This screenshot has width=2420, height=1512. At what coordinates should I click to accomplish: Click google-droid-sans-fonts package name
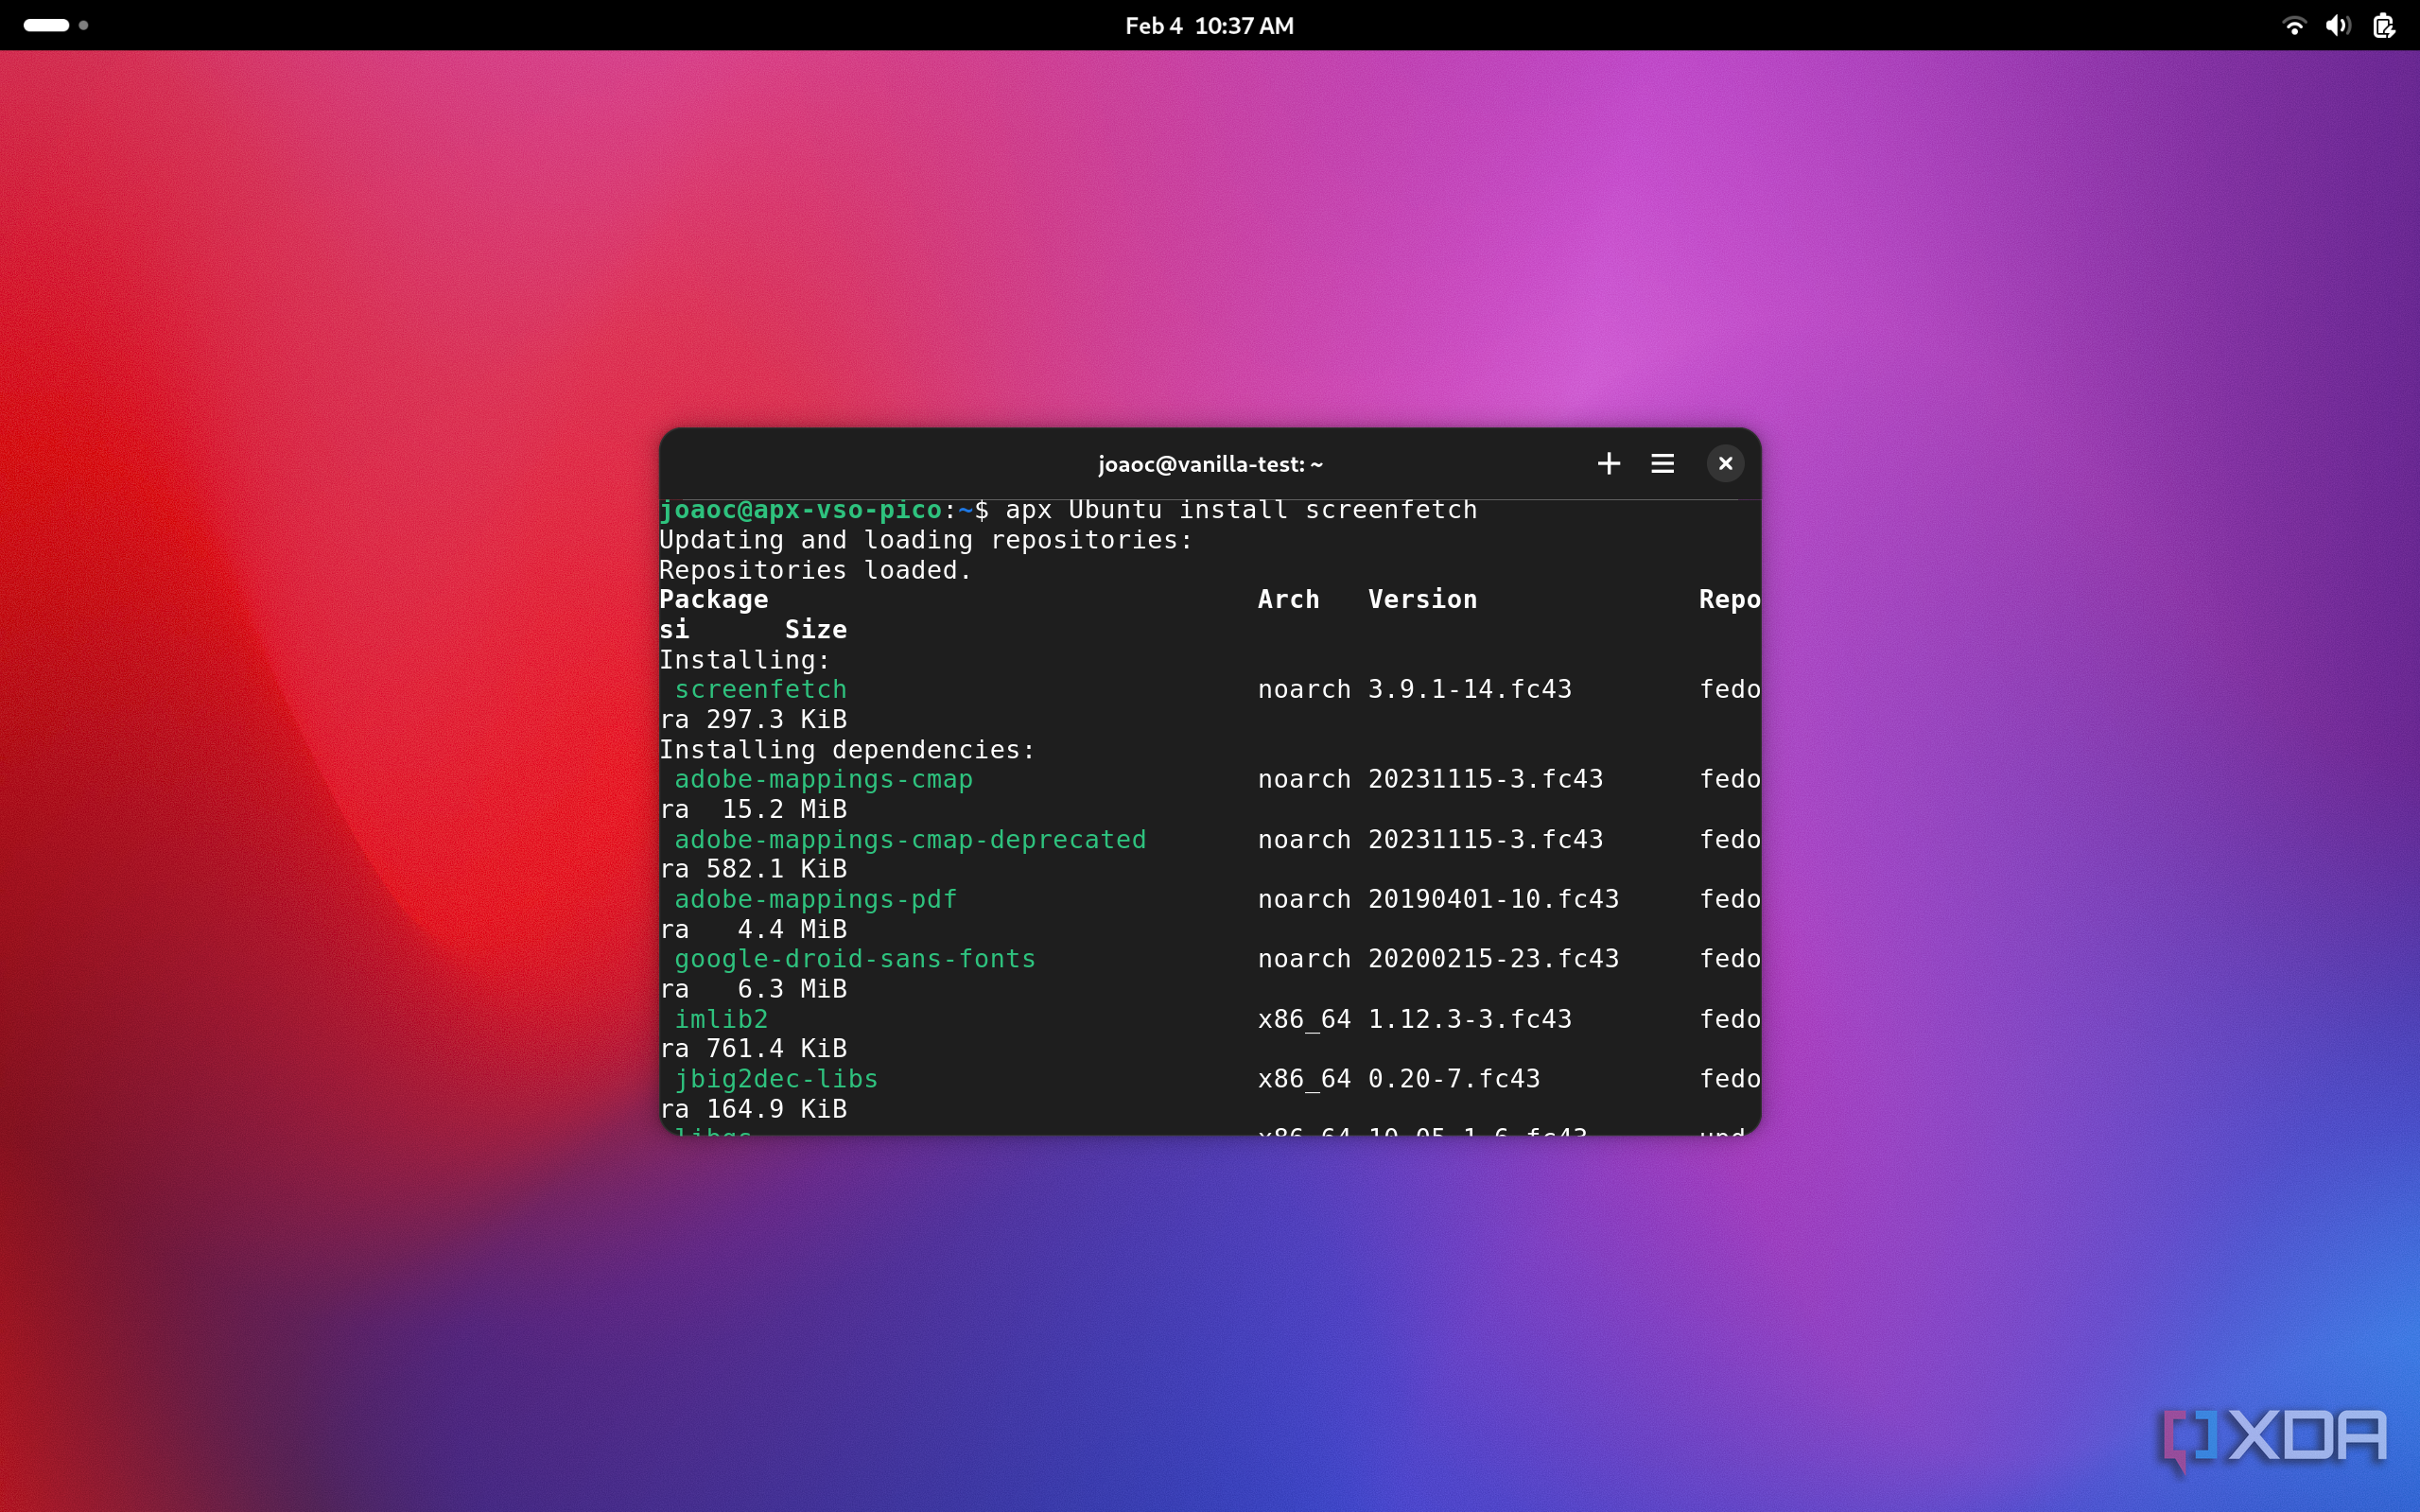855,959
